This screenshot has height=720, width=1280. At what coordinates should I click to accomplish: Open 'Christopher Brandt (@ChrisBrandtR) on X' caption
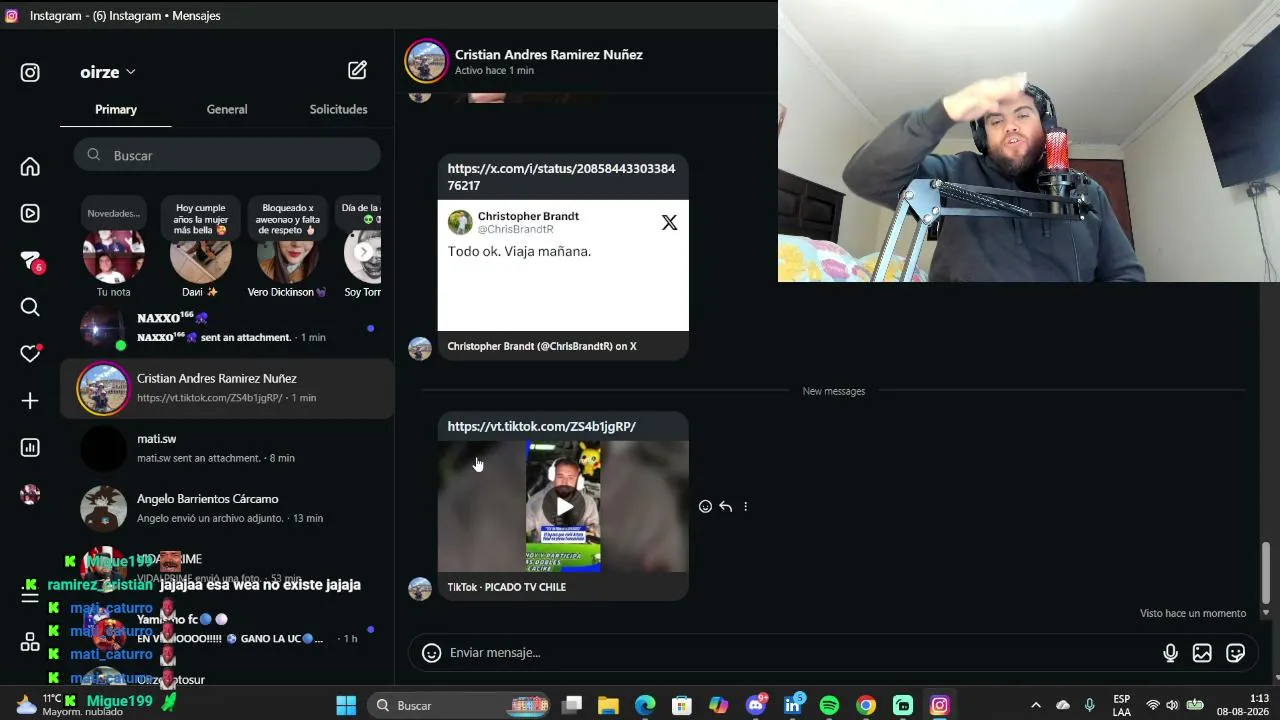coord(542,347)
